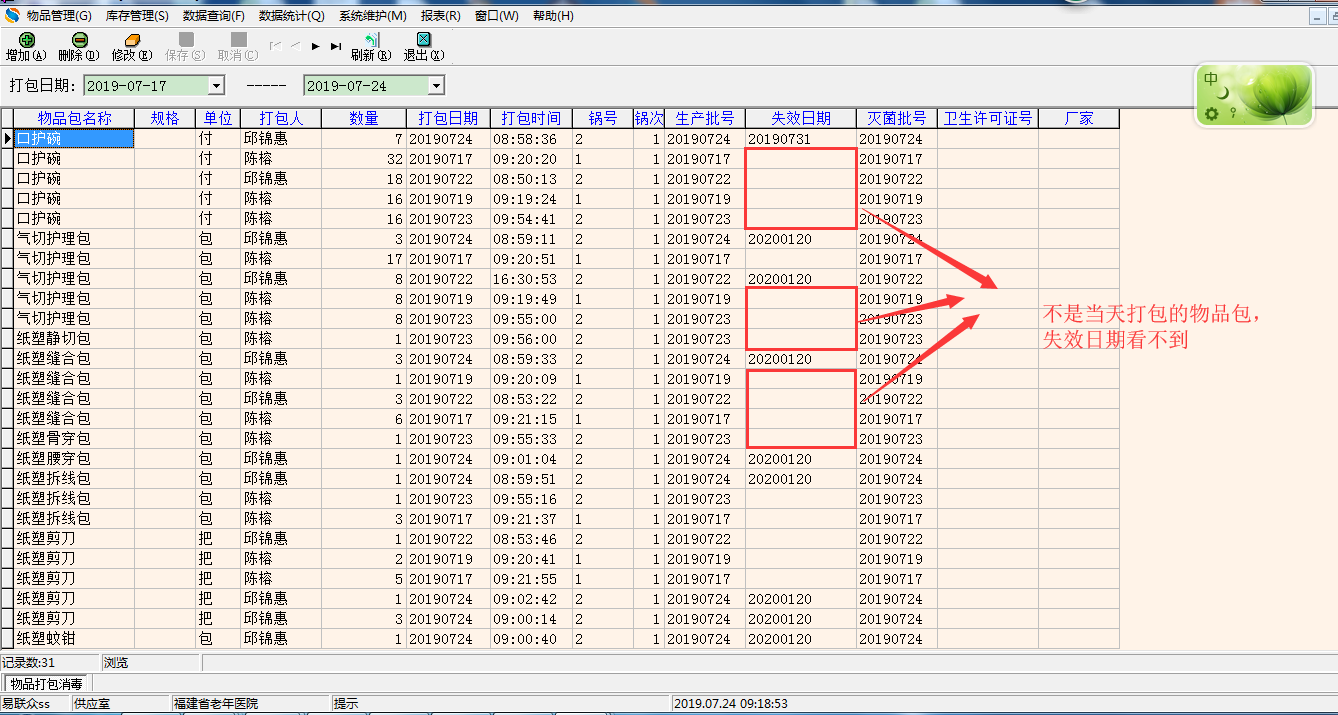Click the greyed 取消(C) cancel icon
The image size is (1338, 715).
tap(238, 40)
